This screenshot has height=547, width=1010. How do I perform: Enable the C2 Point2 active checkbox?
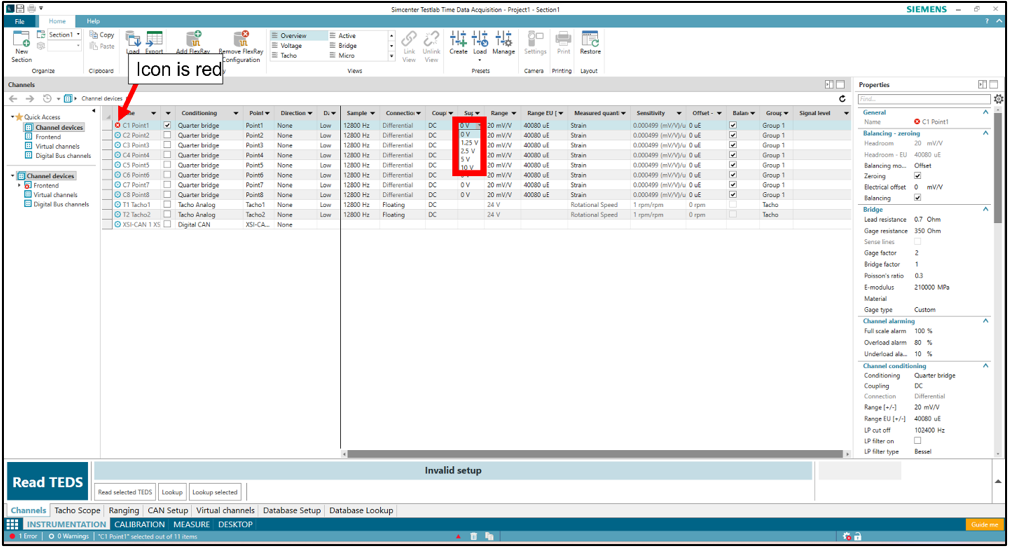tap(167, 135)
